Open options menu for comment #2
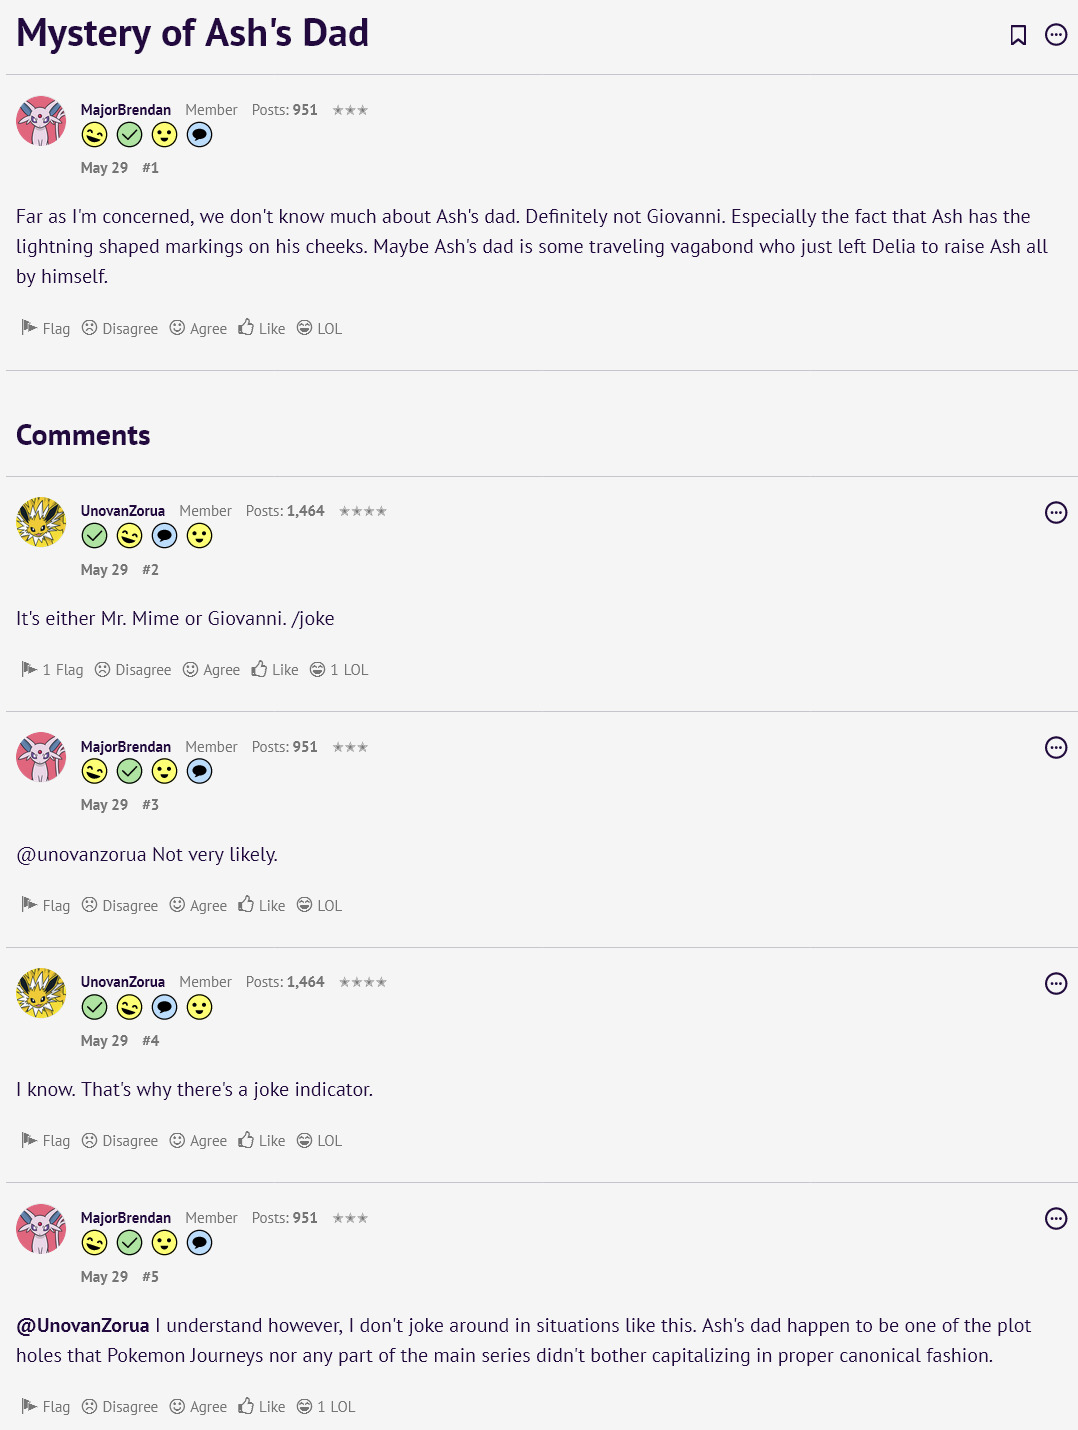The width and height of the screenshot is (1078, 1430). click(1056, 513)
